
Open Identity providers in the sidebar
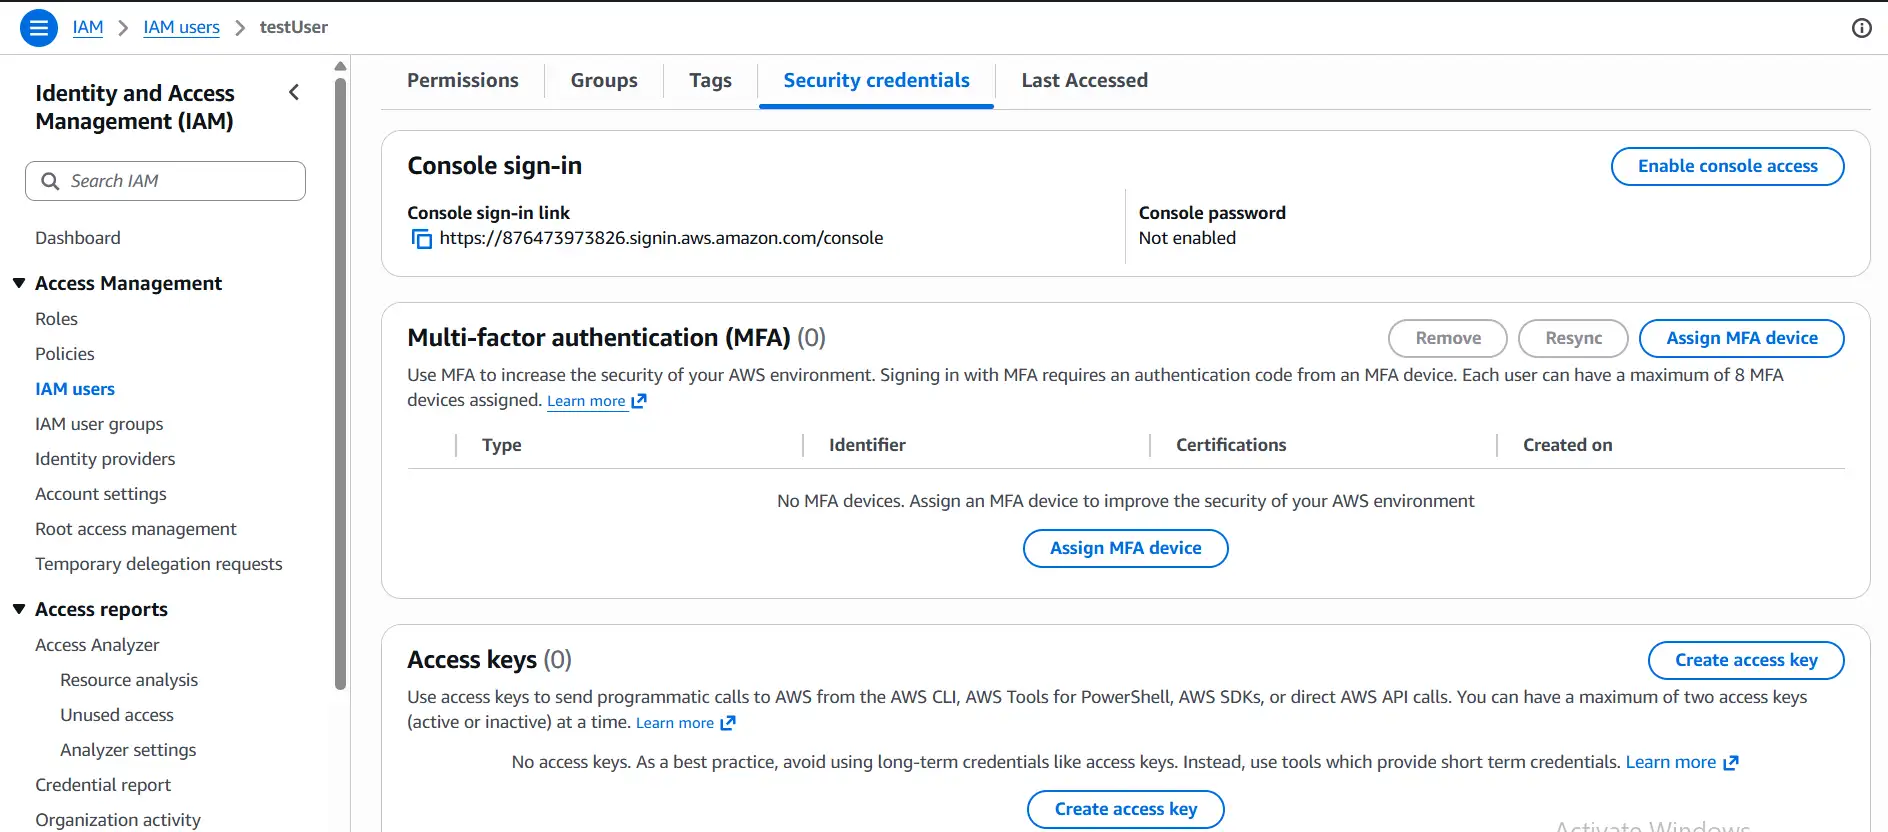[105, 459]
